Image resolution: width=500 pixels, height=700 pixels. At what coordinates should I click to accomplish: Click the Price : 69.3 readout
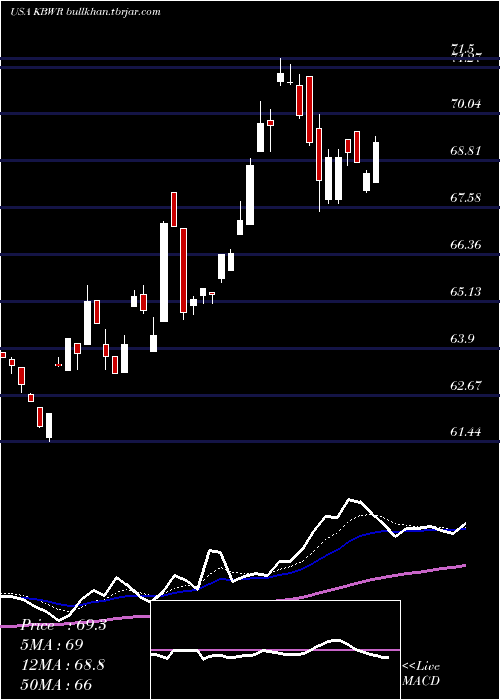pyautogui.click(x=63, y=625)
